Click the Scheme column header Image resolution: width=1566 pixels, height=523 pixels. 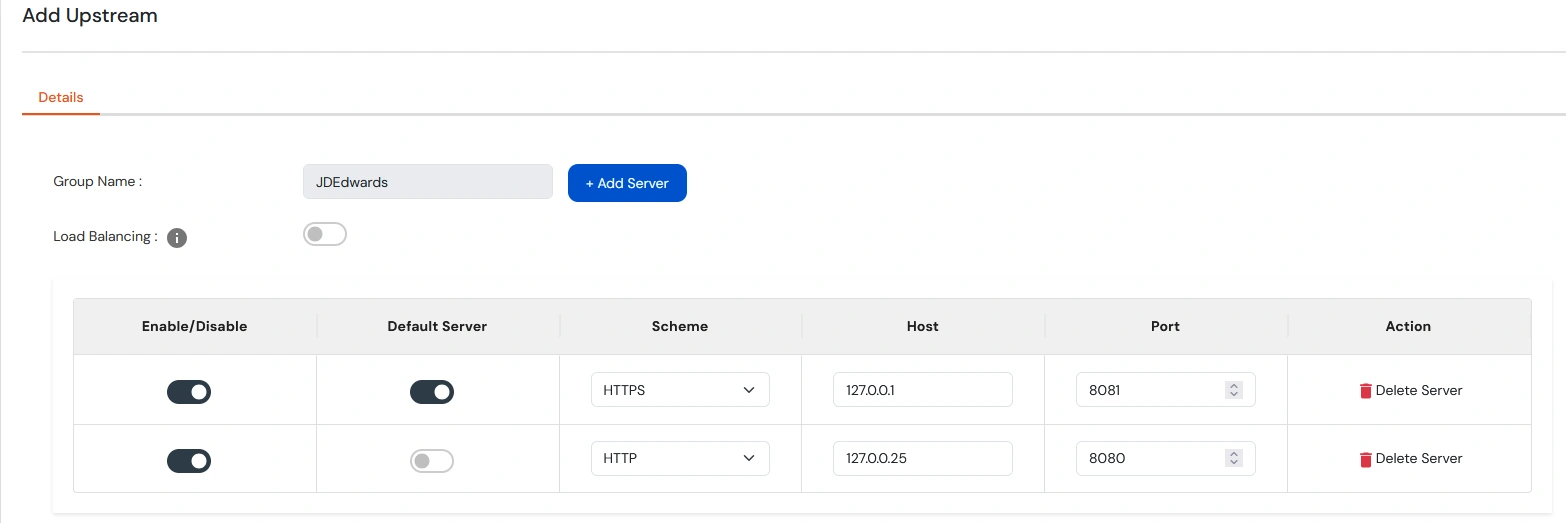pyautogui.click(x=680, y=326)
